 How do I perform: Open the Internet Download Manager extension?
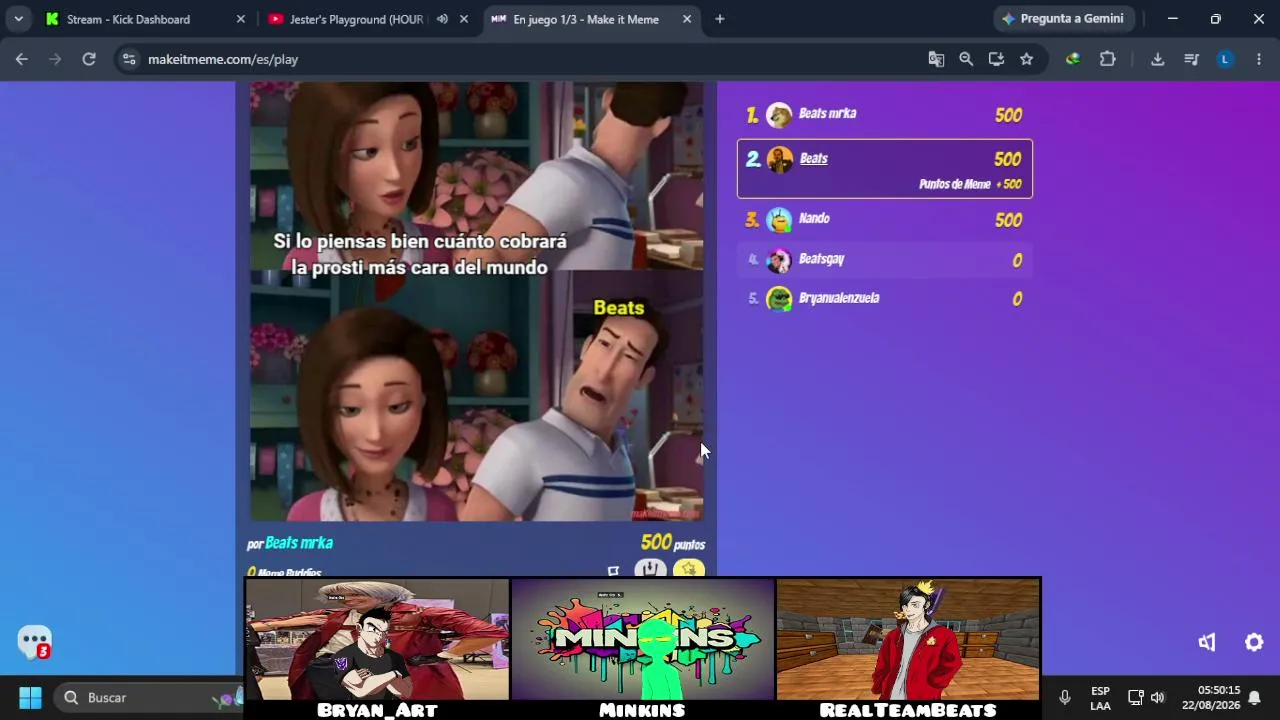pos(1073,59)
